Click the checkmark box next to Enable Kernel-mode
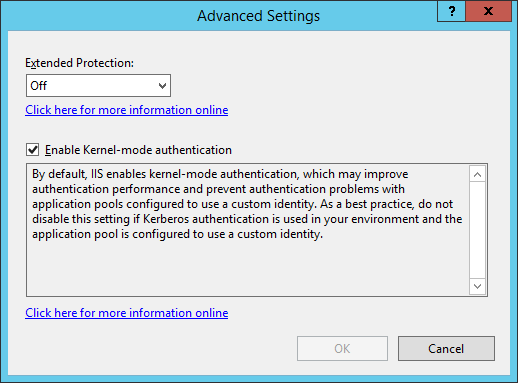Screen dimensions: 518x383 pos(33,150)
